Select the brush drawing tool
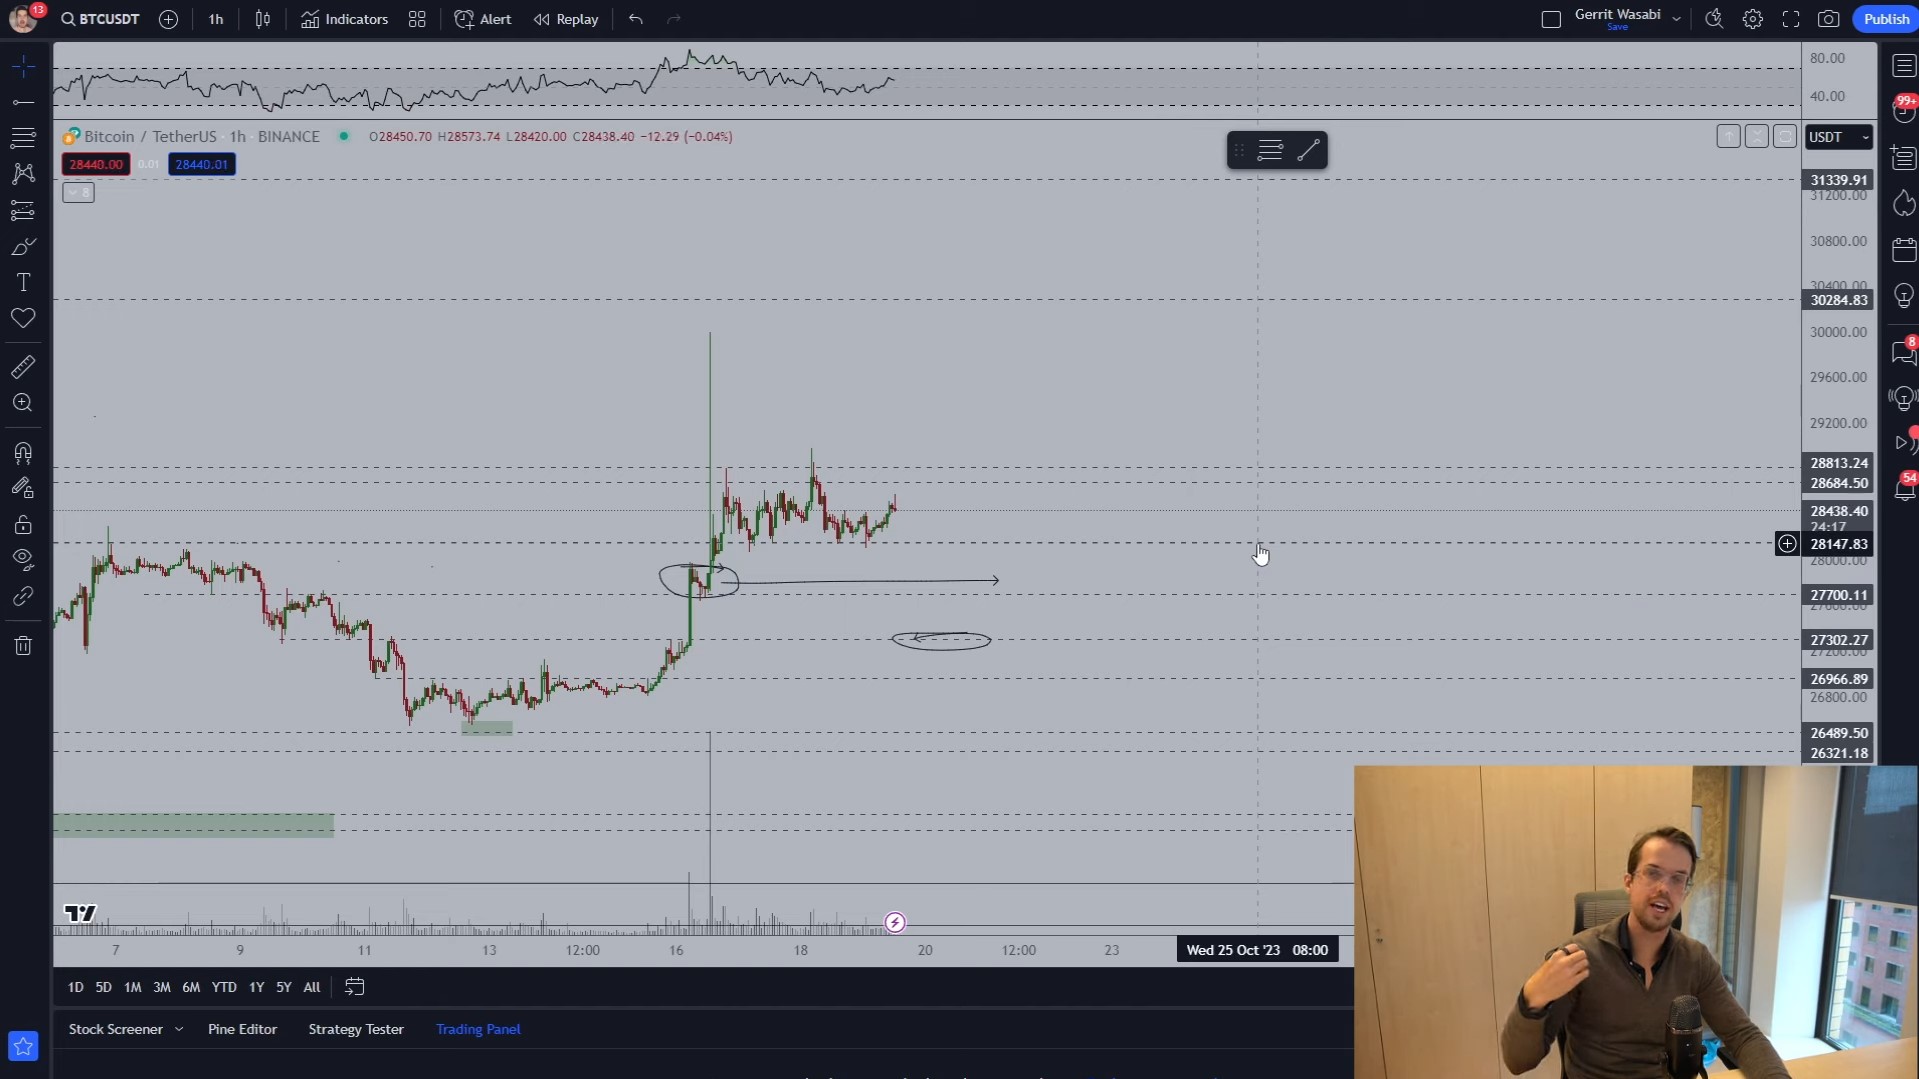This screenshot has width=1919, height=1079. tap(23, 246)
